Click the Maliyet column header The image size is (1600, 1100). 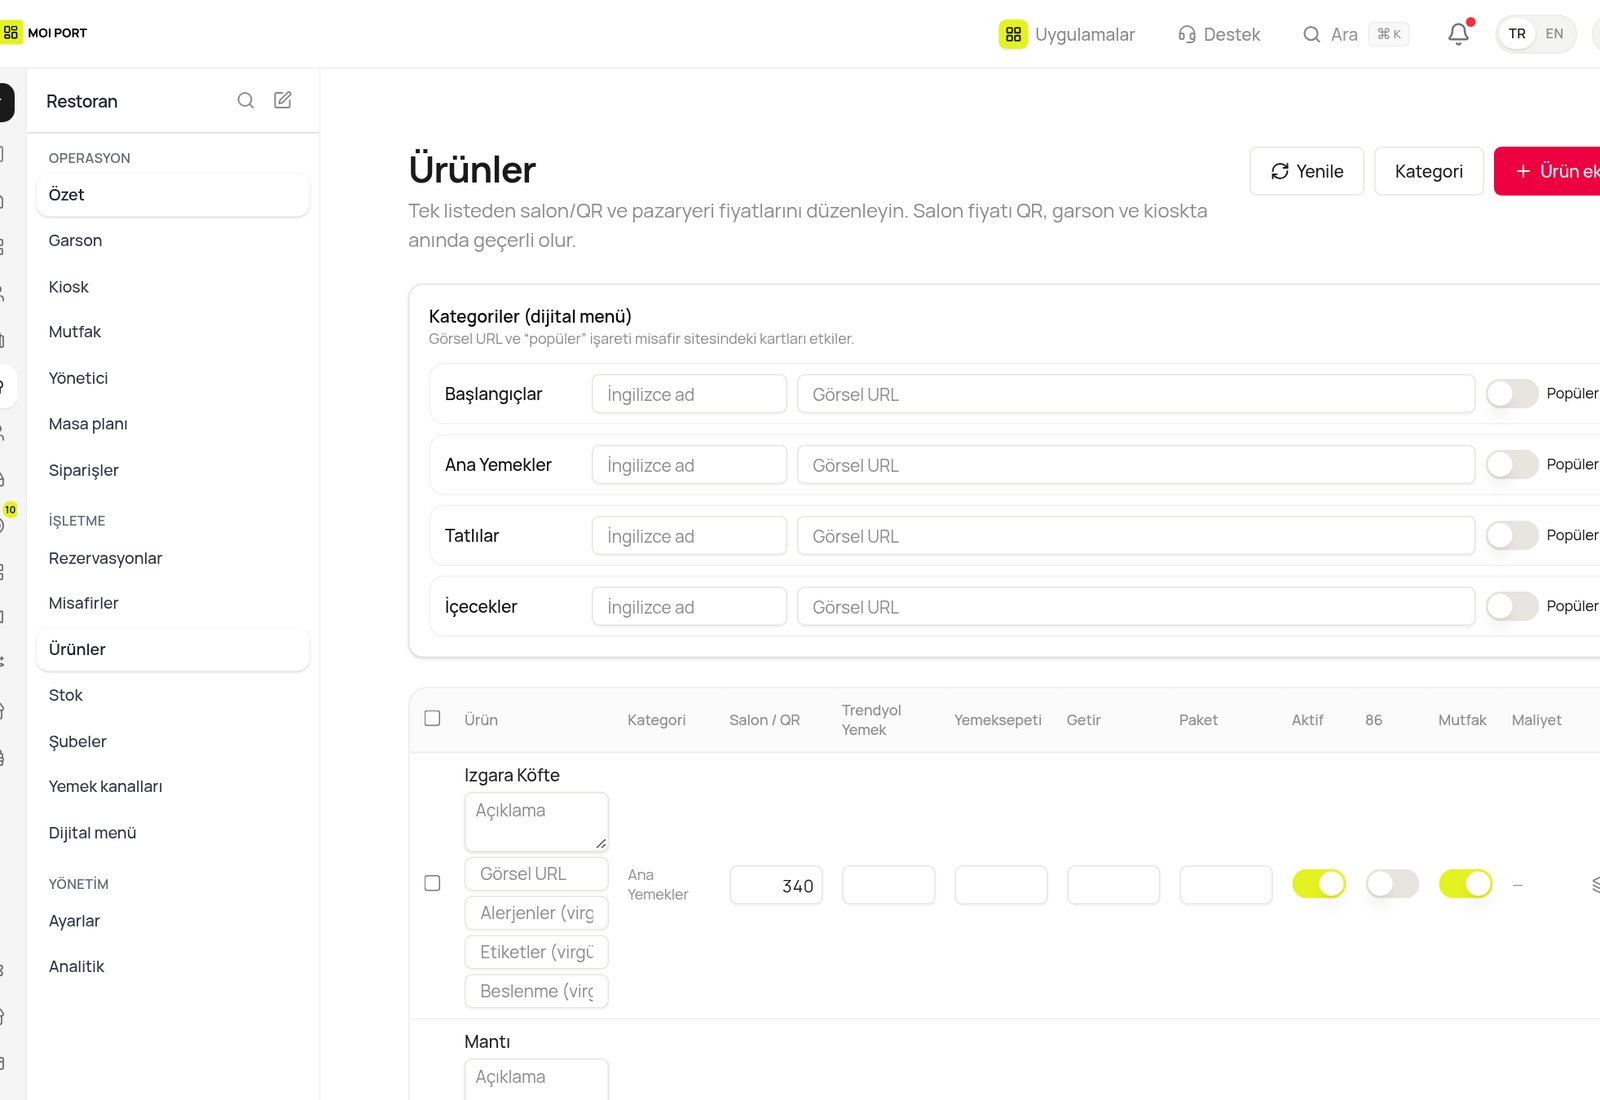1536,720
